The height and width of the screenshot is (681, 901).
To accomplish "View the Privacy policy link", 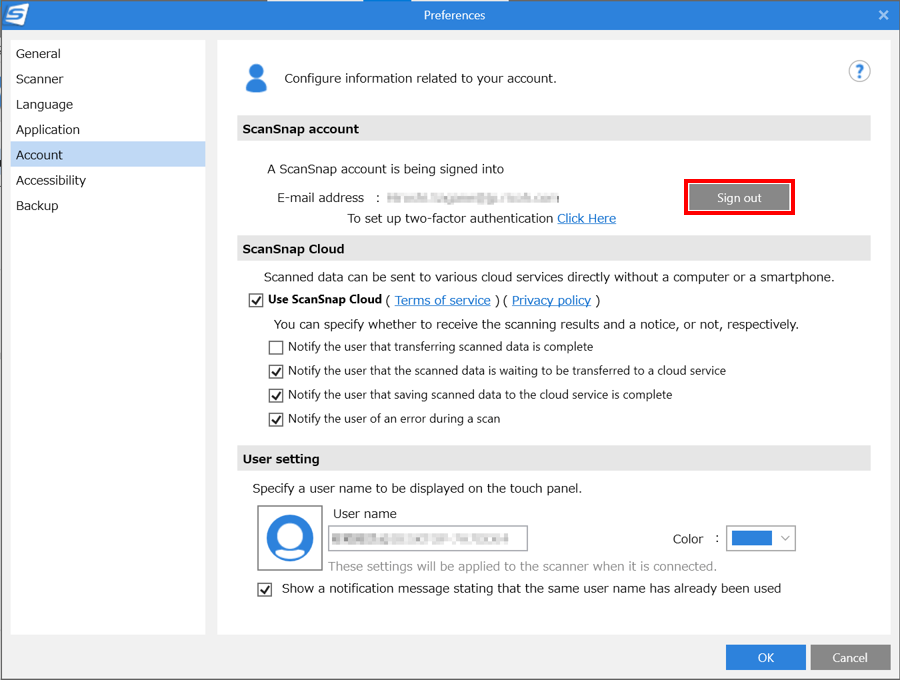I will [x=551, y=300].
